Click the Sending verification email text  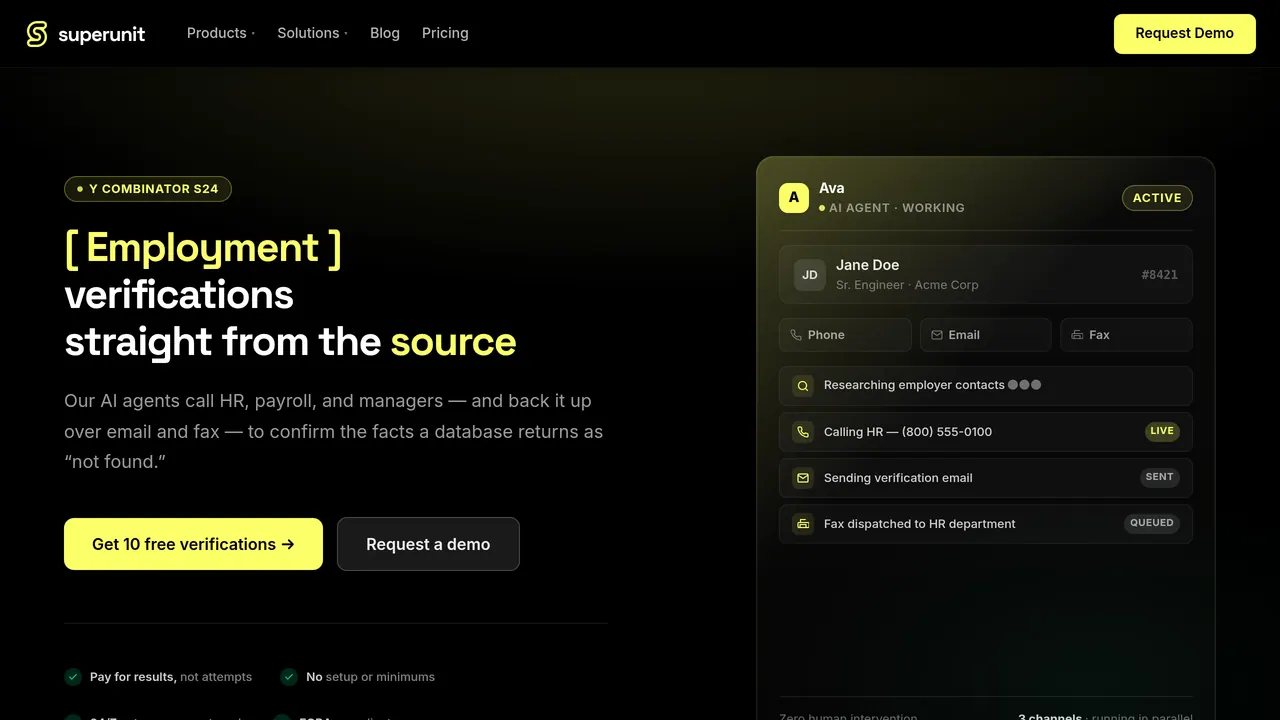point(898,478)
